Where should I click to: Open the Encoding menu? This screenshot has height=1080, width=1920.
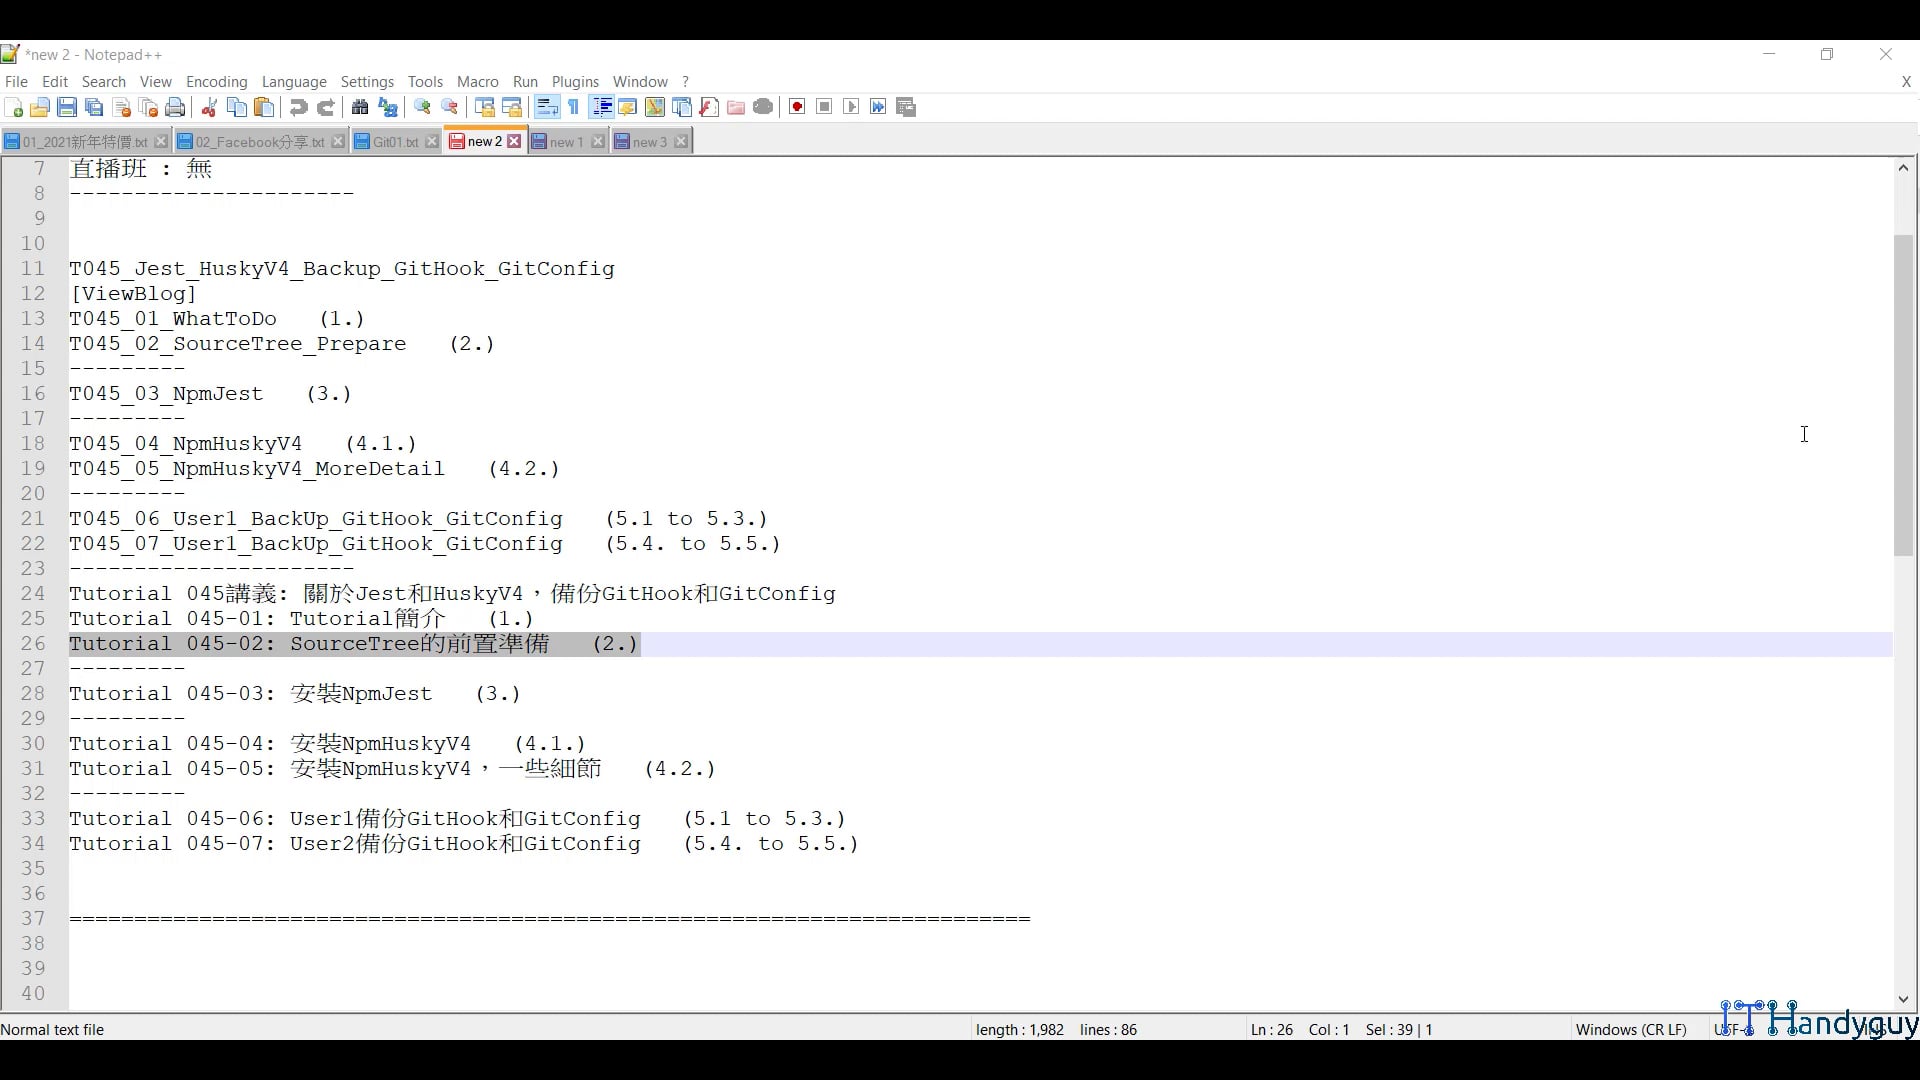pos(216,81)
